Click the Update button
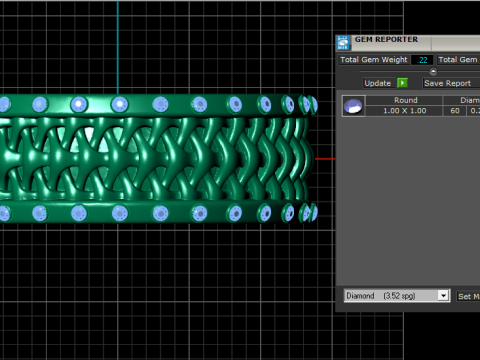480x360 pixels. point(377,83)
